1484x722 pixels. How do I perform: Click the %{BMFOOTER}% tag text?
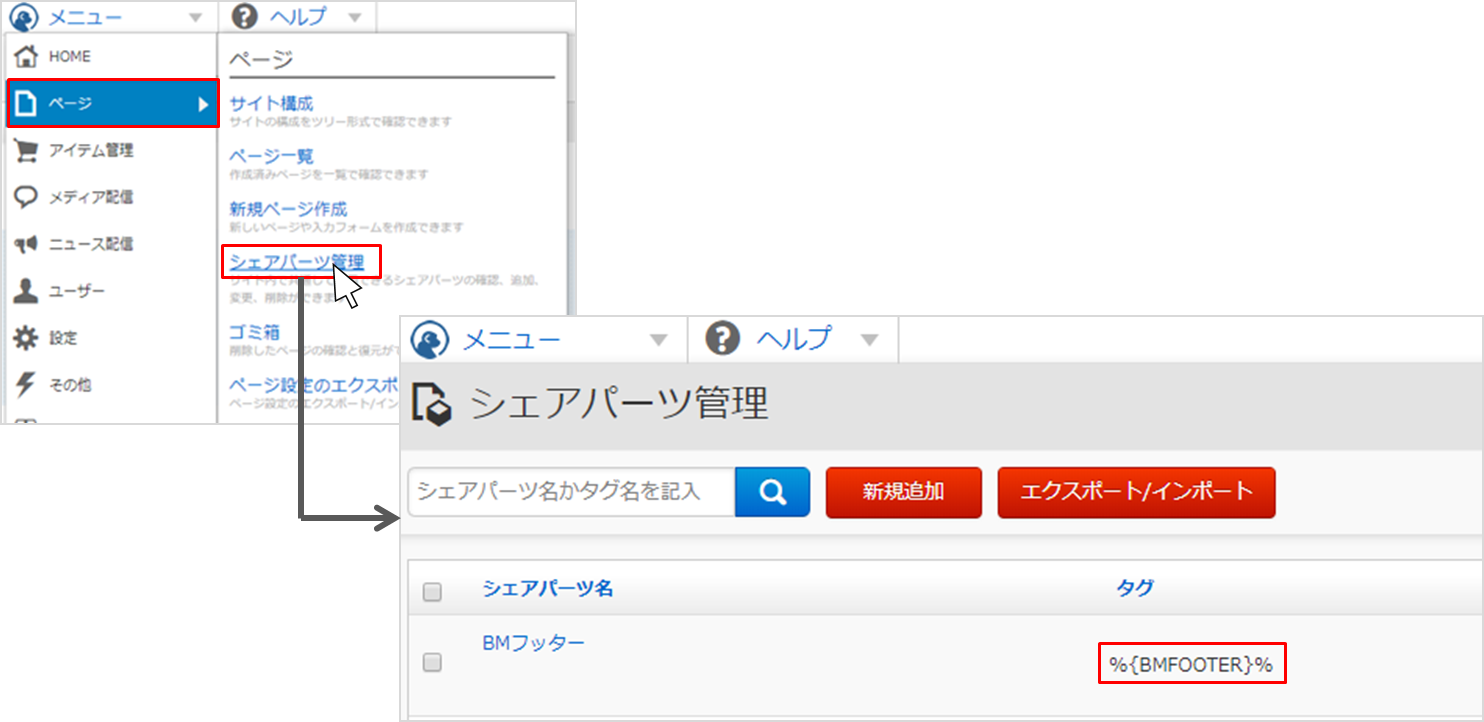pyautogui.click(x=1191, y=663)
